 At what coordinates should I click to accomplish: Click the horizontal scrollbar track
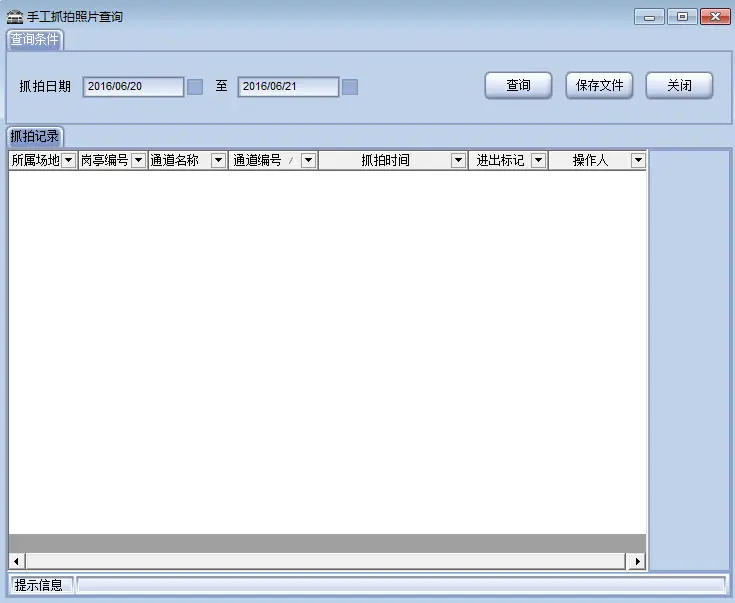pos(326,561)
